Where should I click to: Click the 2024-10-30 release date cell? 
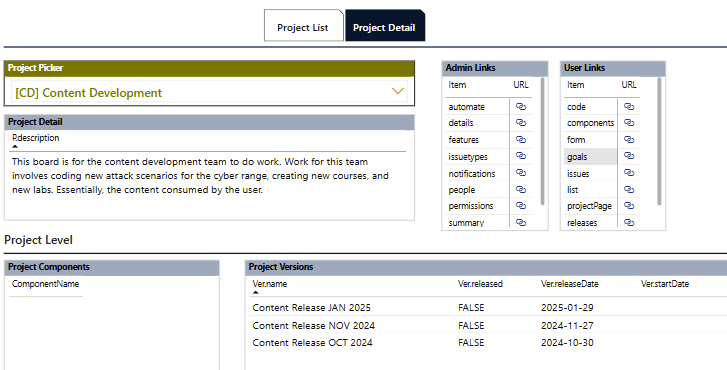click(567, 343)
